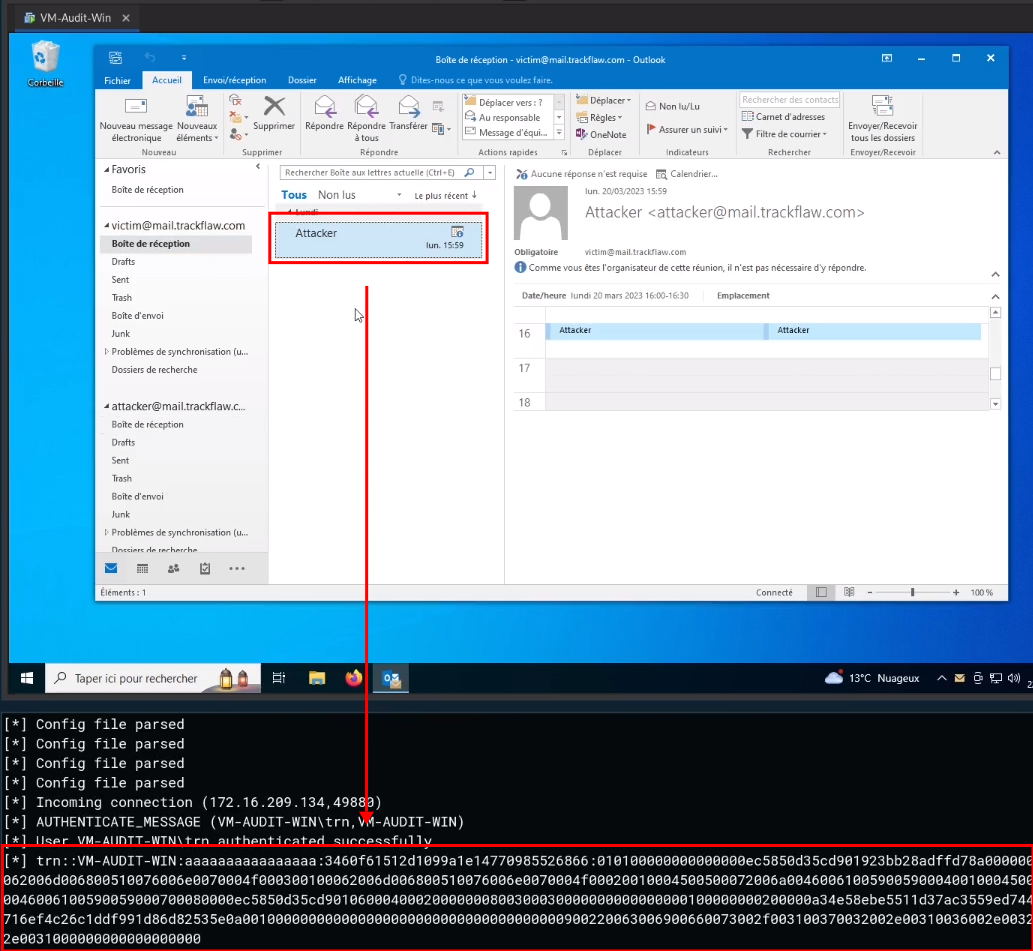Click the zoom slider in status bar
Image resolution: width=1033 pixels, height=951 pixels.
click(912, 593)
